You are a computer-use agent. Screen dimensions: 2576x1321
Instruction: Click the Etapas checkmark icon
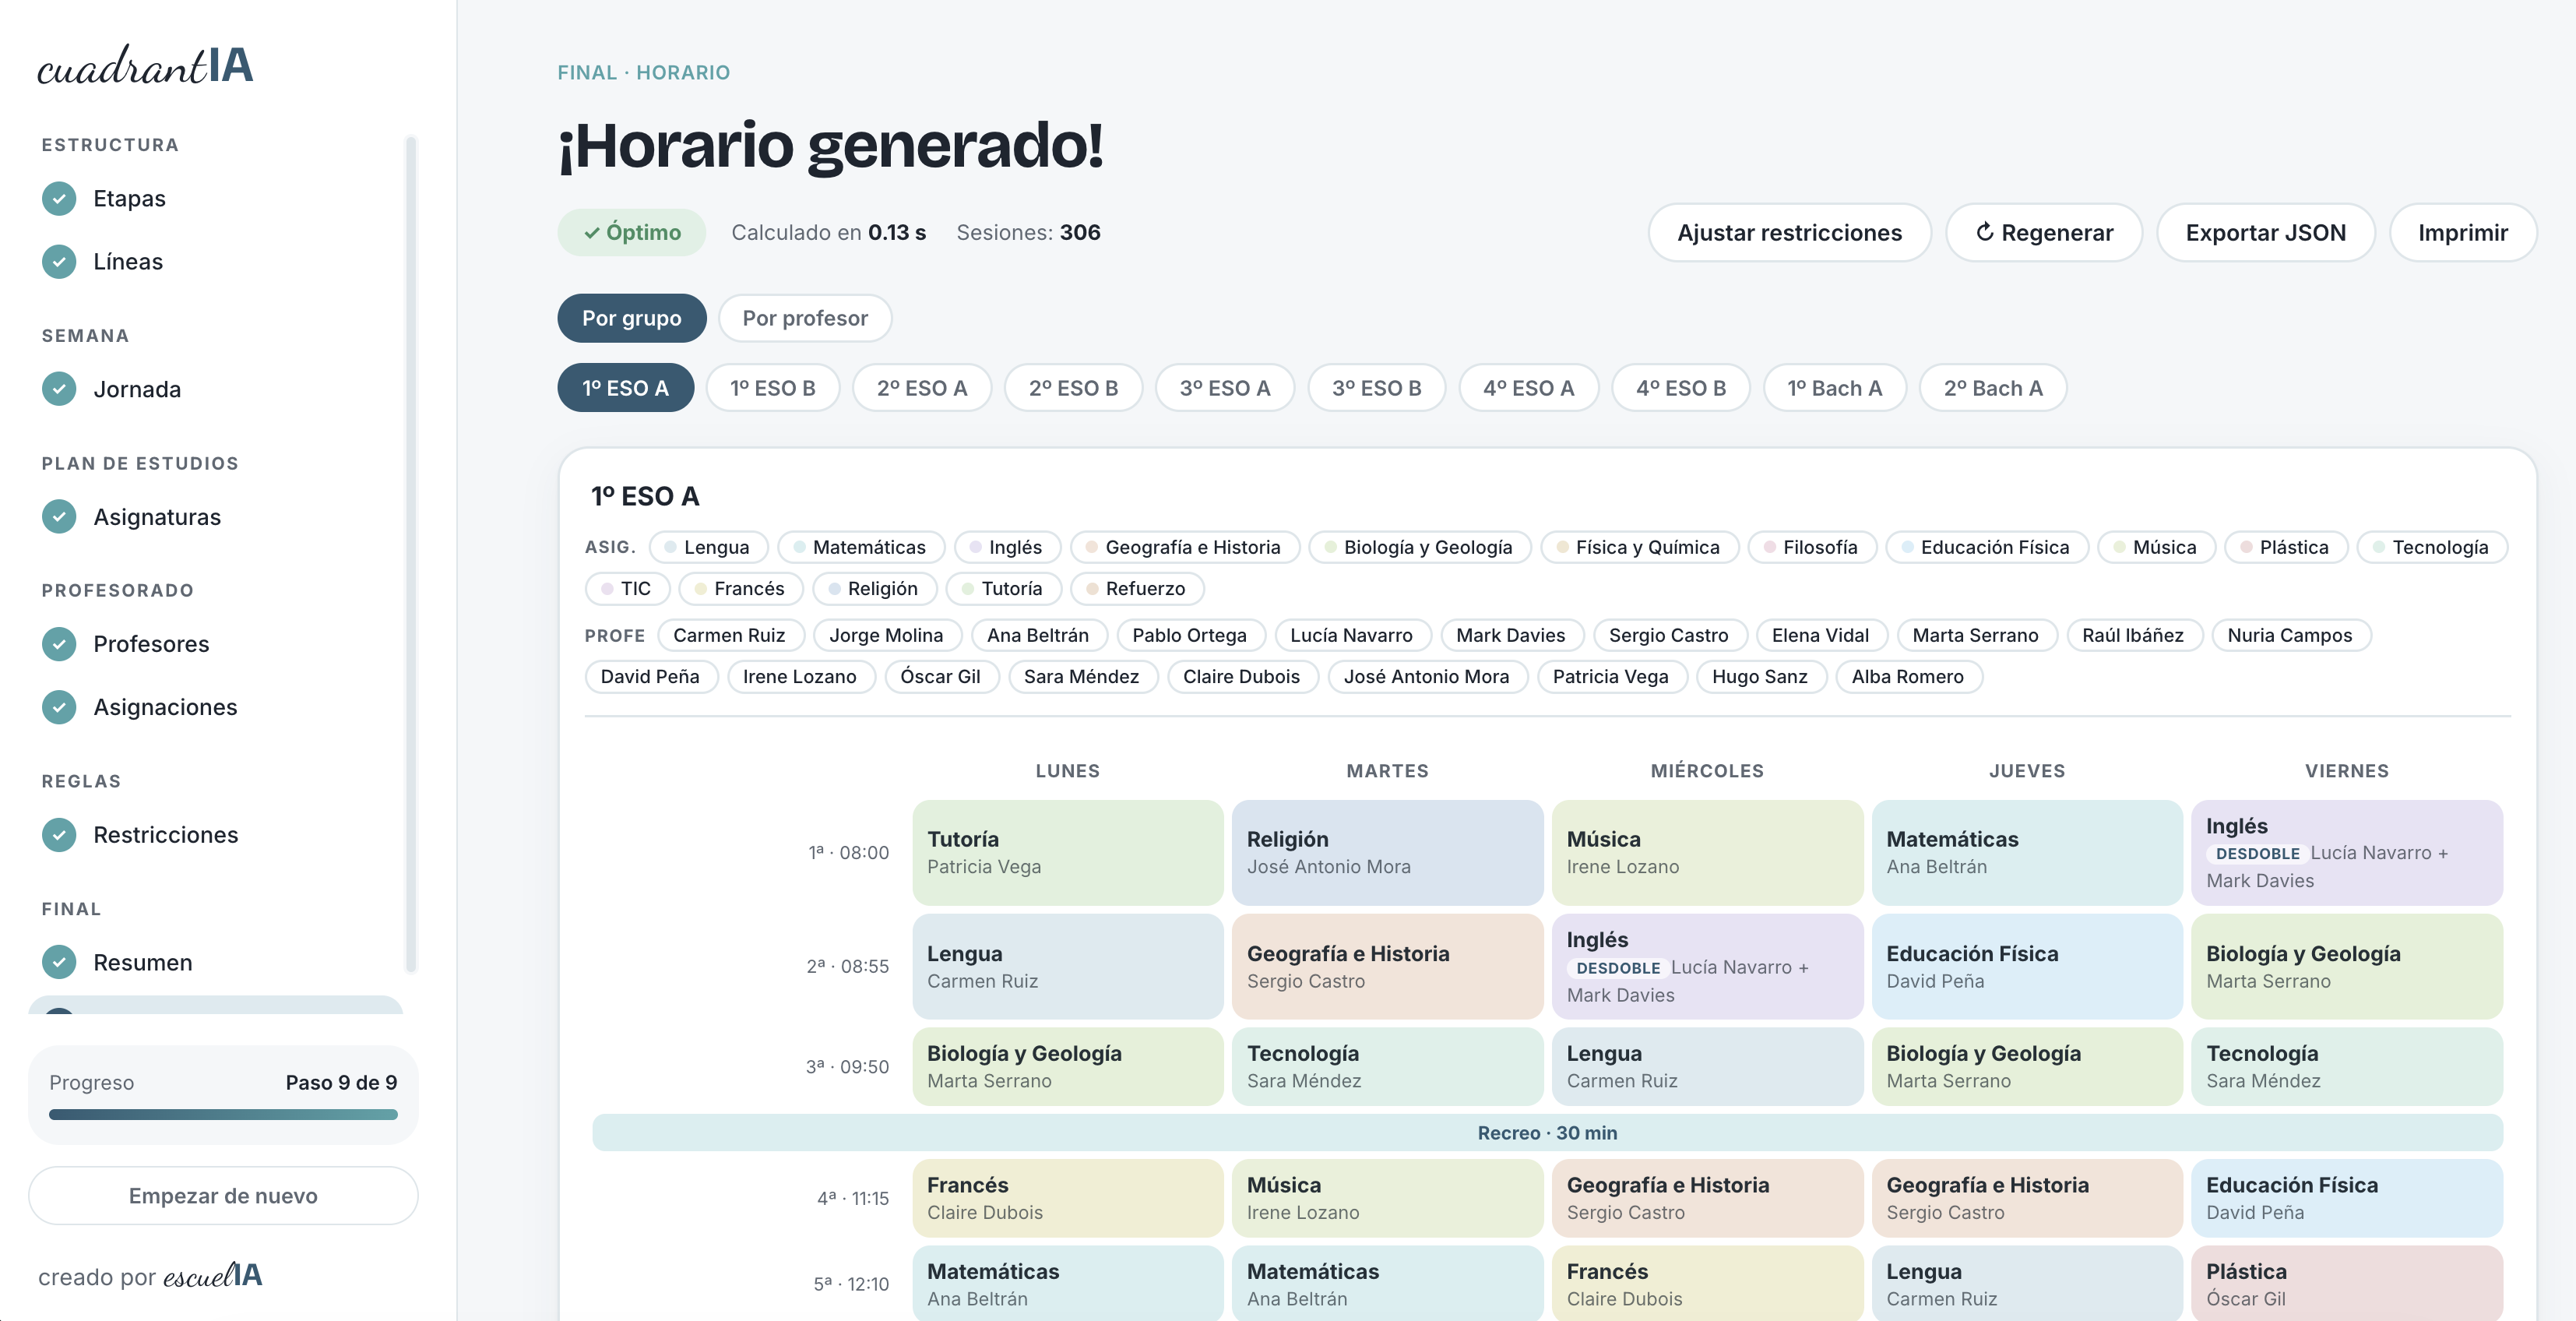[x=59, y=198]
